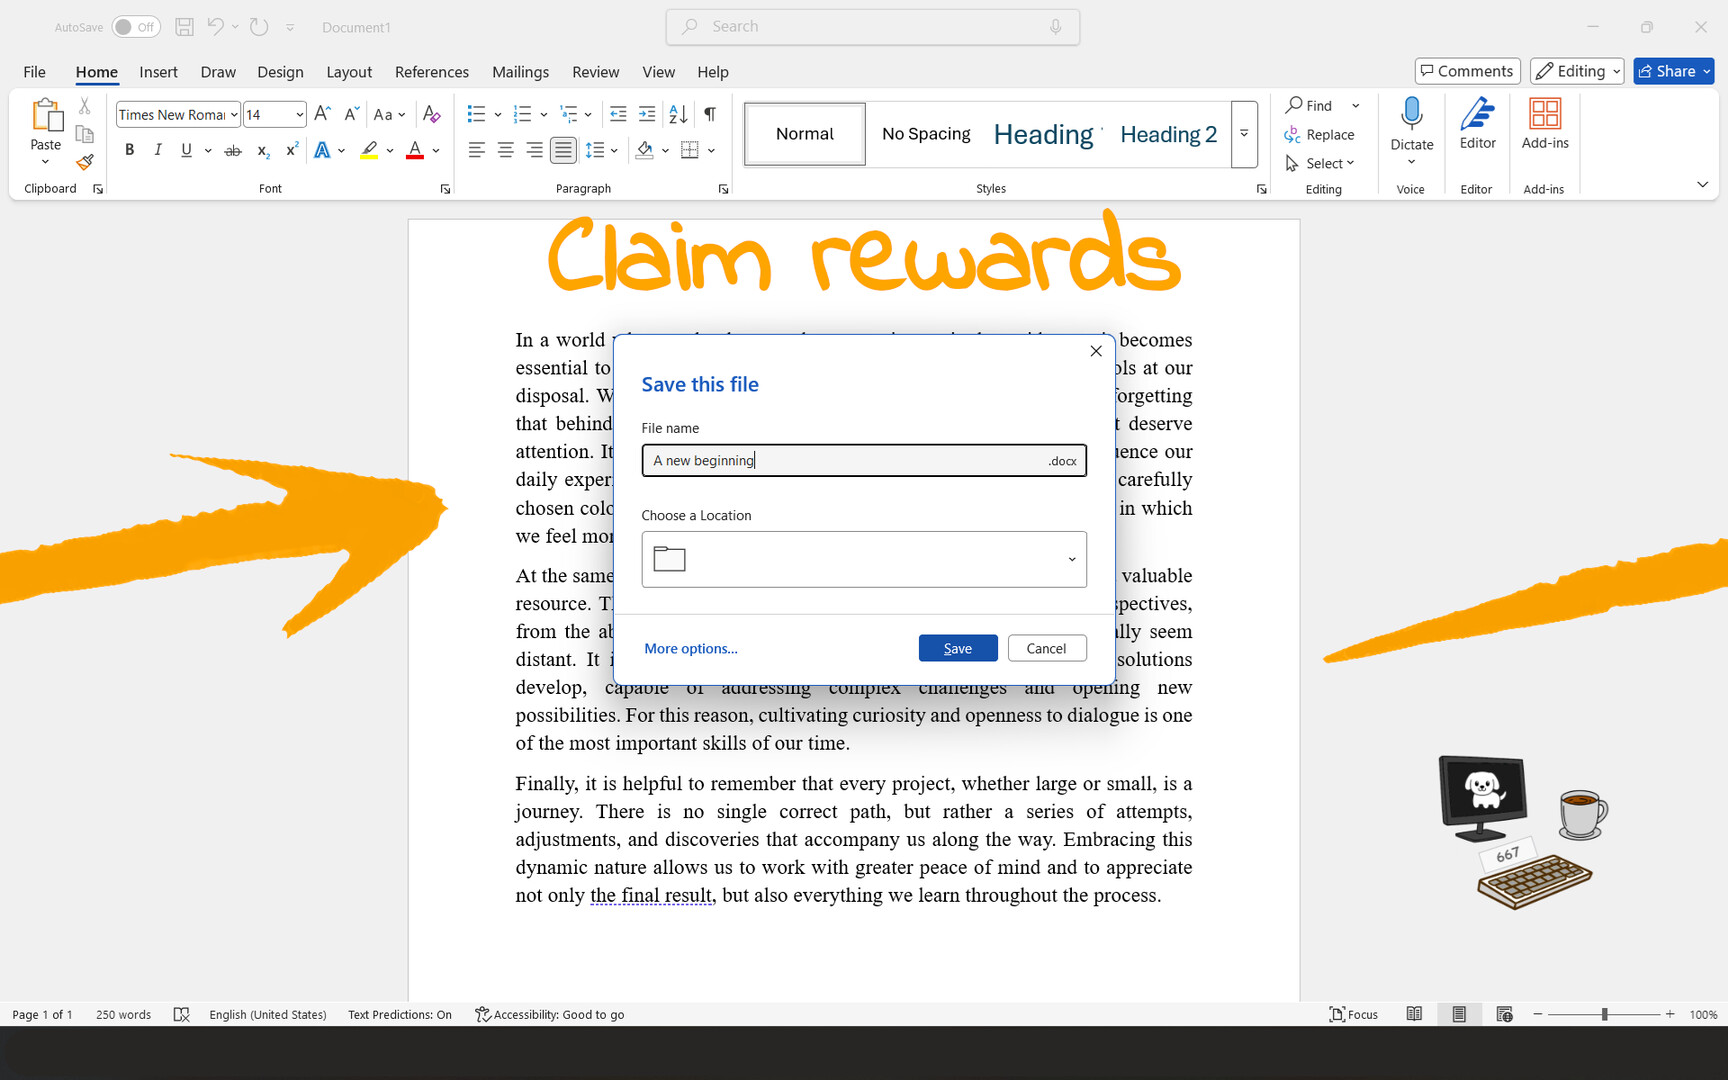
Task: Toggle Underline formatting
Action: [186, 150]
